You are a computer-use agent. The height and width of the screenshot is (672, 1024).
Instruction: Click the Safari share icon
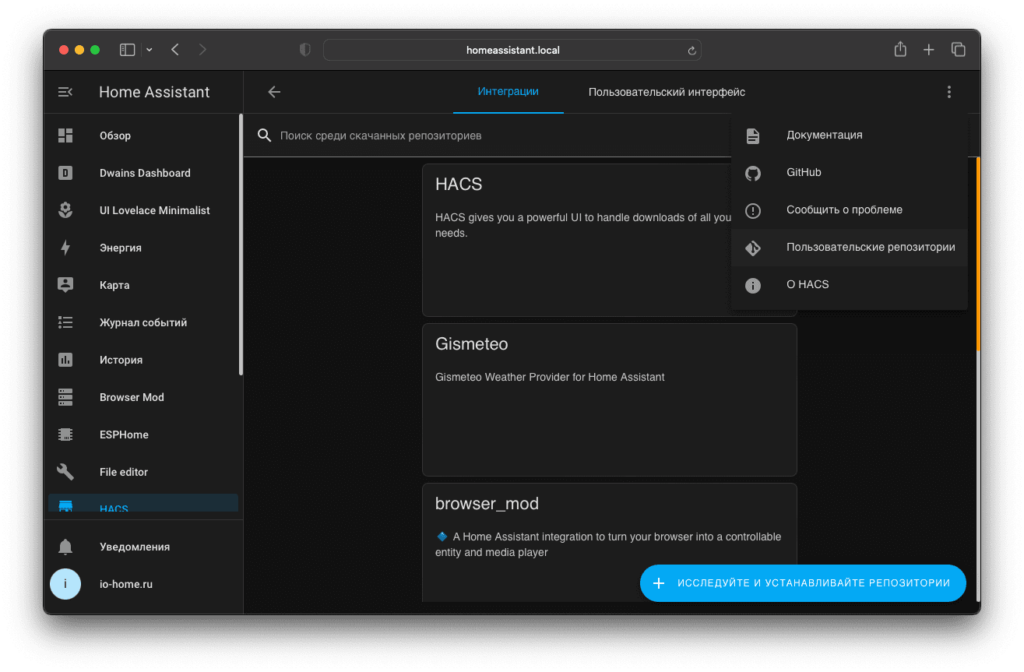click(901, 49)
